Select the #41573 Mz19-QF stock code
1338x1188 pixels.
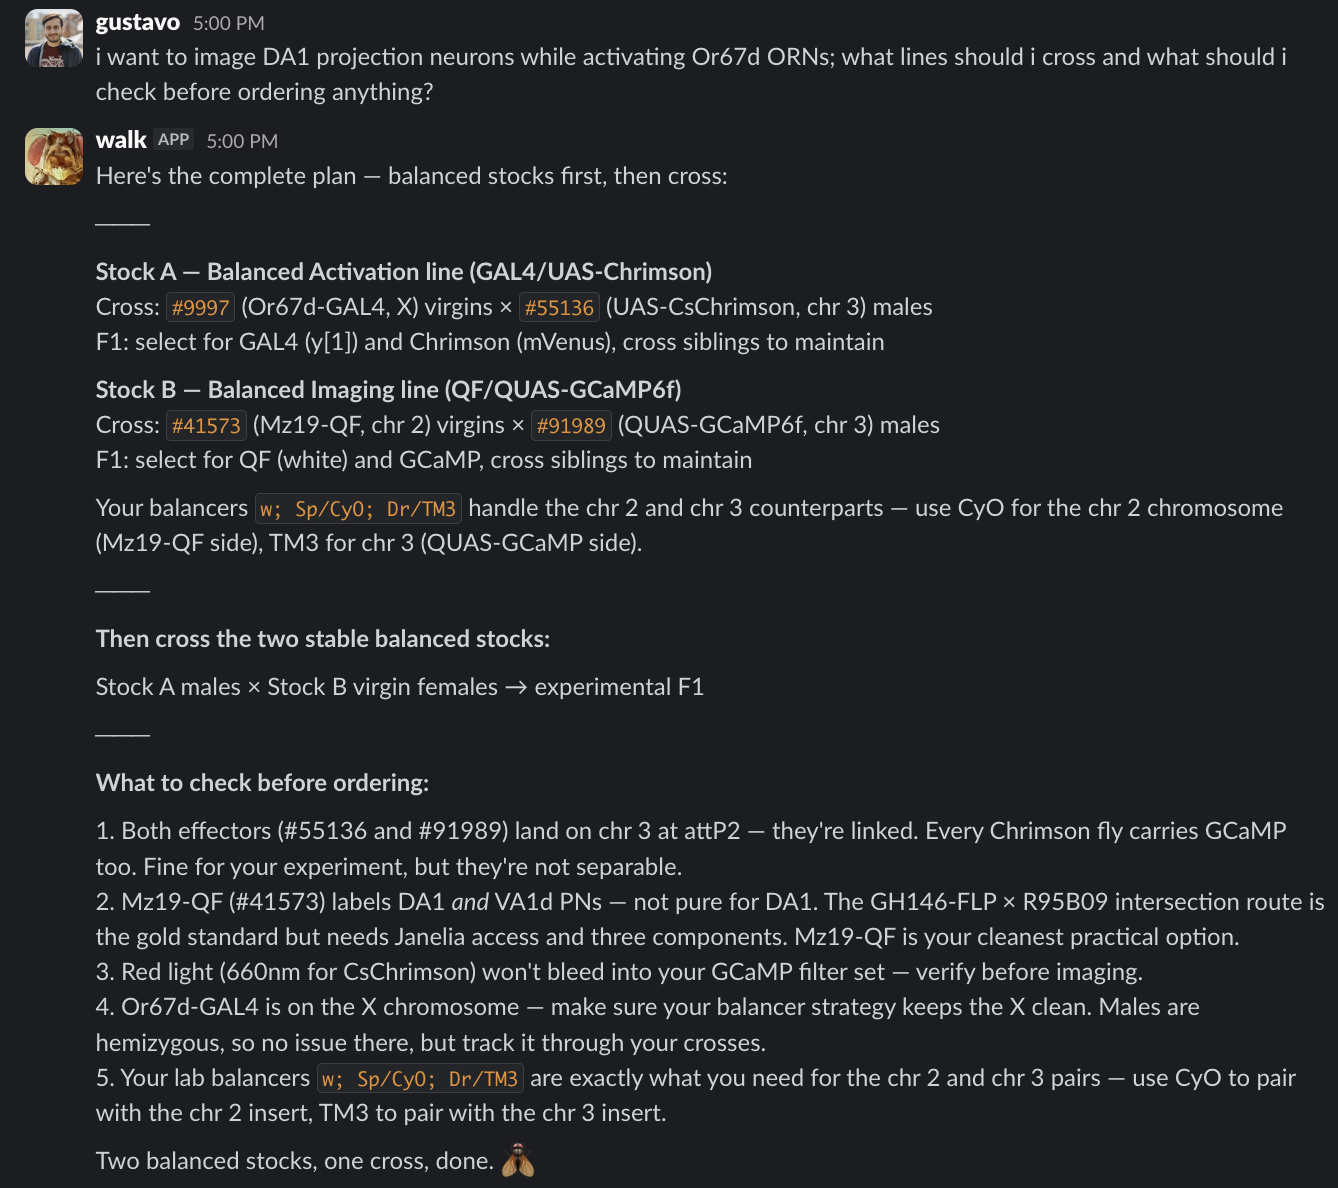(x=206, y=425)
